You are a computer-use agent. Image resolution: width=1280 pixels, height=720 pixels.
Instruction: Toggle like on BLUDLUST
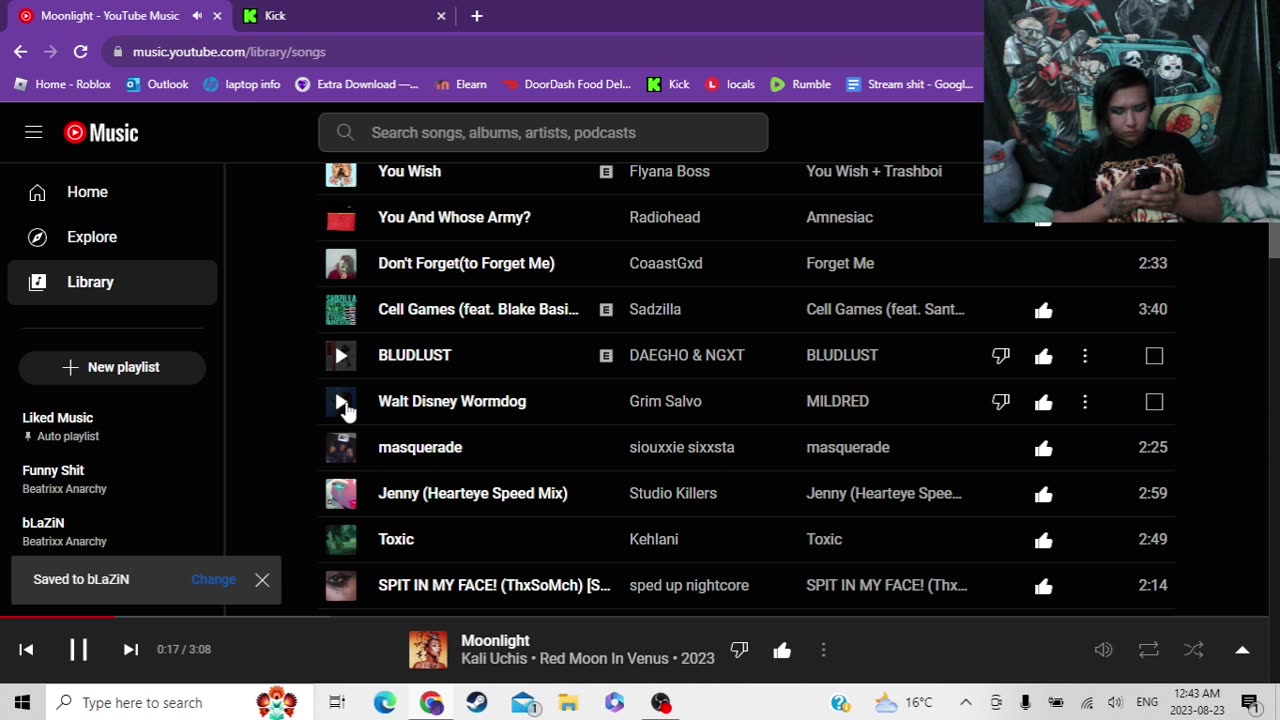click(1043, 355)
